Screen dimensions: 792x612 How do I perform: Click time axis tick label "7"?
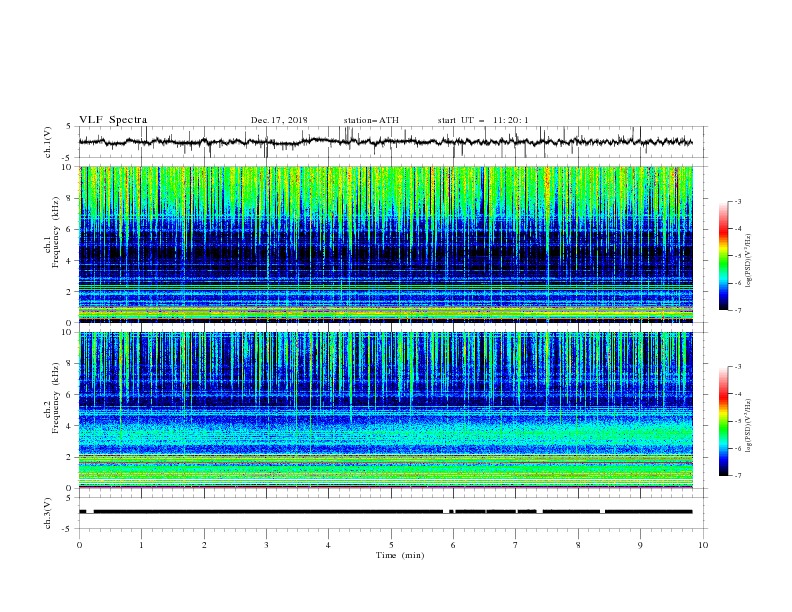click(516, 545)
